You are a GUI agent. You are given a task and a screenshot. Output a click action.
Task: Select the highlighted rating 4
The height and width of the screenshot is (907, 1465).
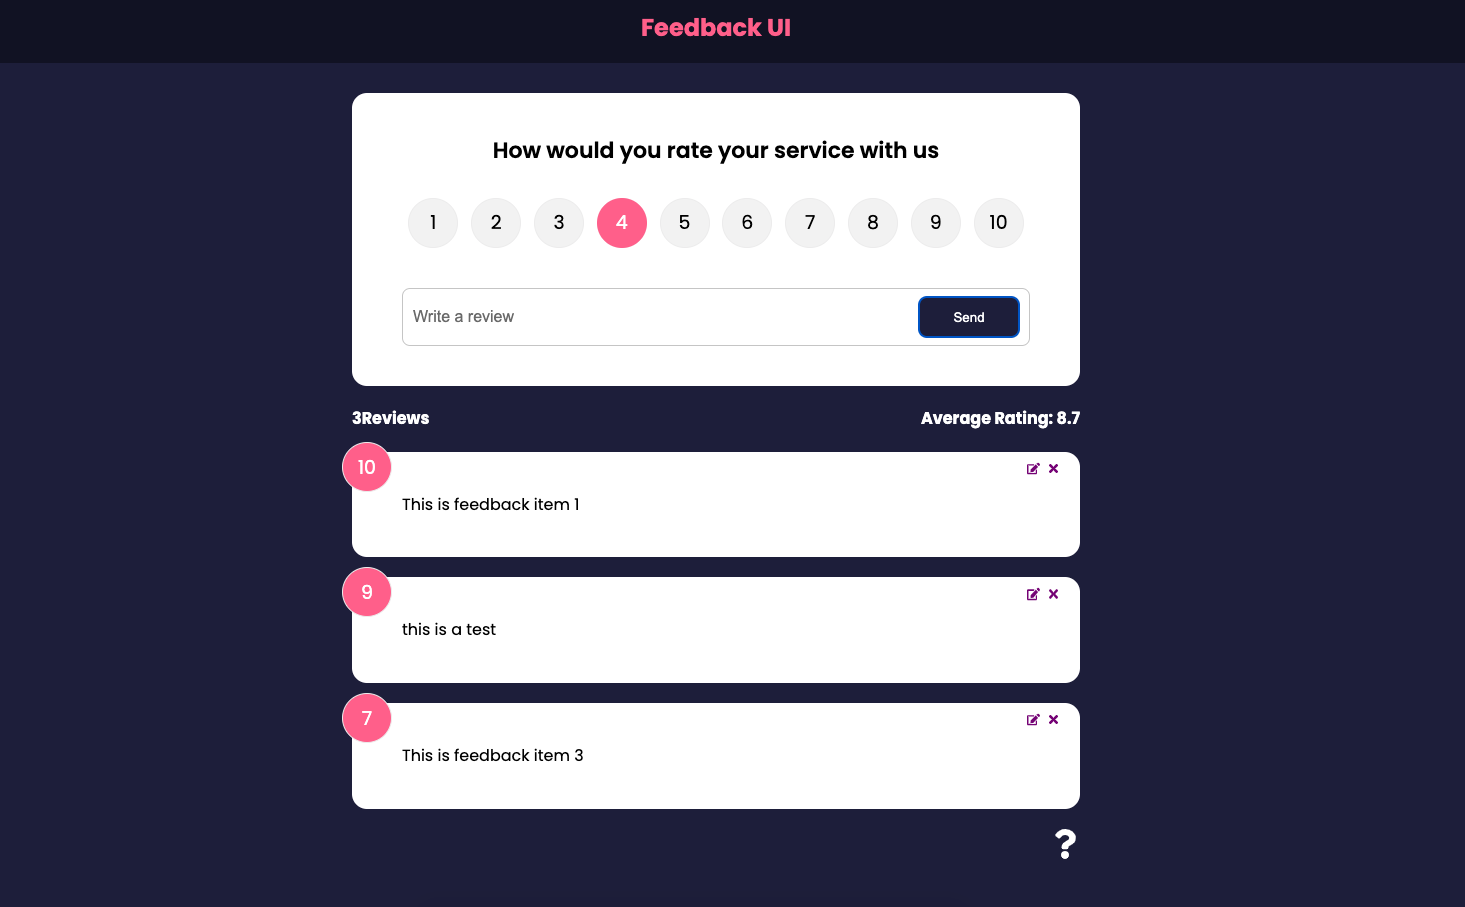tap(621, 223)
